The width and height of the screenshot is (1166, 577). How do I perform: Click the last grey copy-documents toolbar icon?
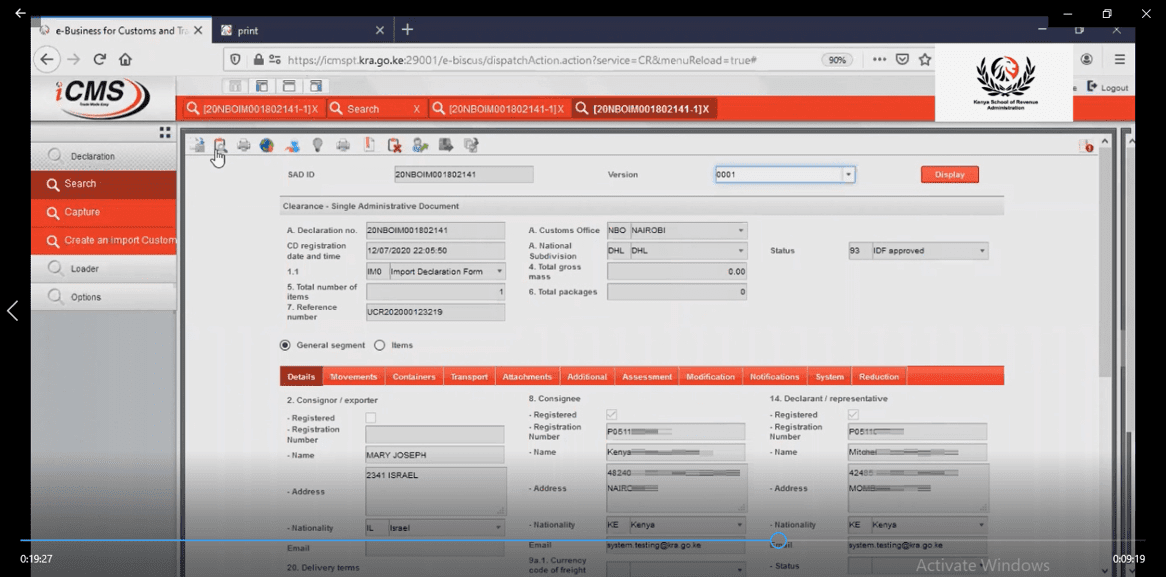471,145
